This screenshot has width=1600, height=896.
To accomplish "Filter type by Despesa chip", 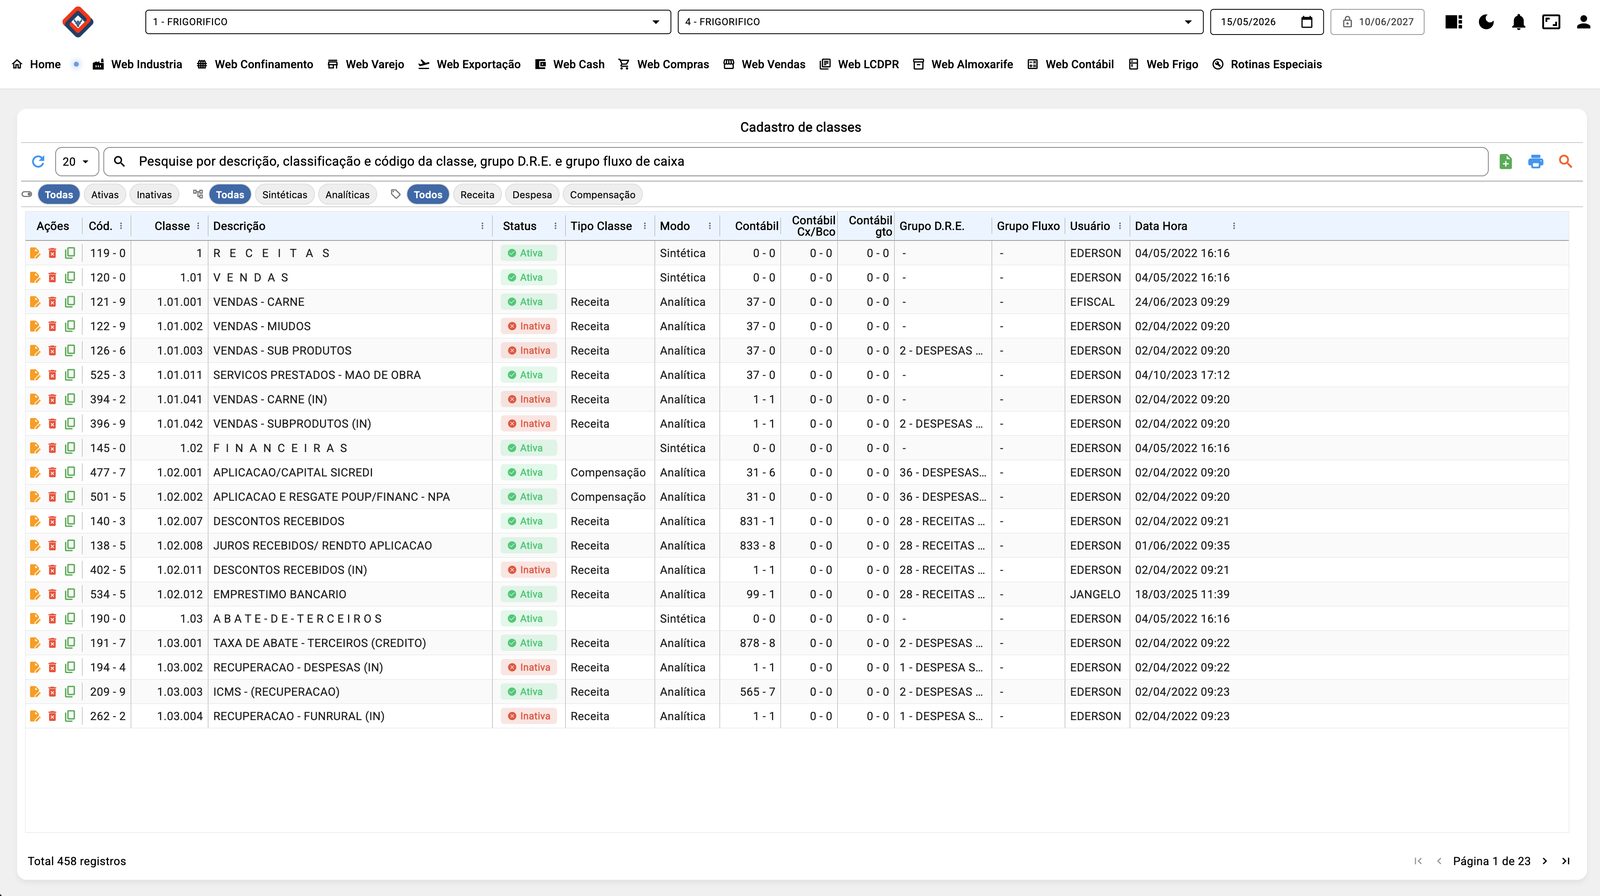I will pyautogui.click(x=532, y=195).
